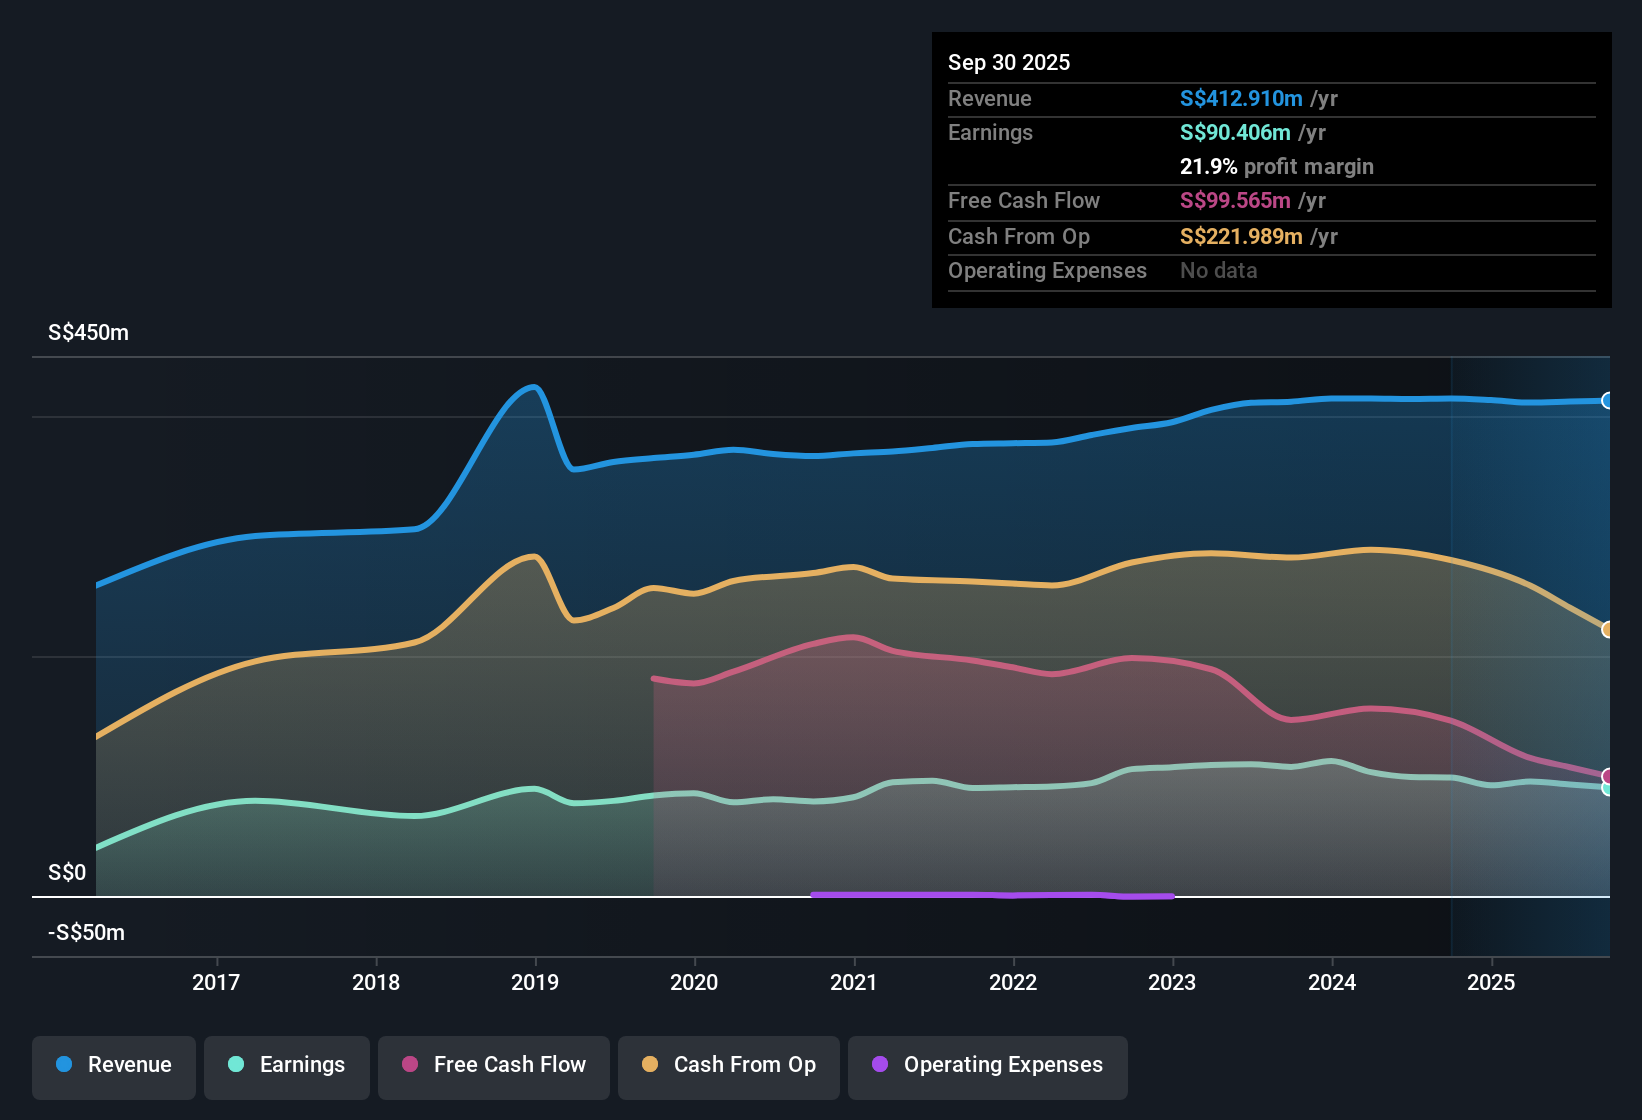
Task: Click the Cash From Op legend button
Action: click(x=728, y=1065)
